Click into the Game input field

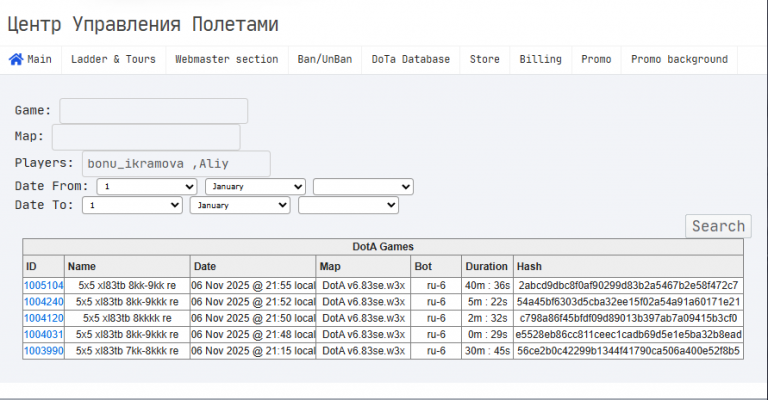[153, 111]
